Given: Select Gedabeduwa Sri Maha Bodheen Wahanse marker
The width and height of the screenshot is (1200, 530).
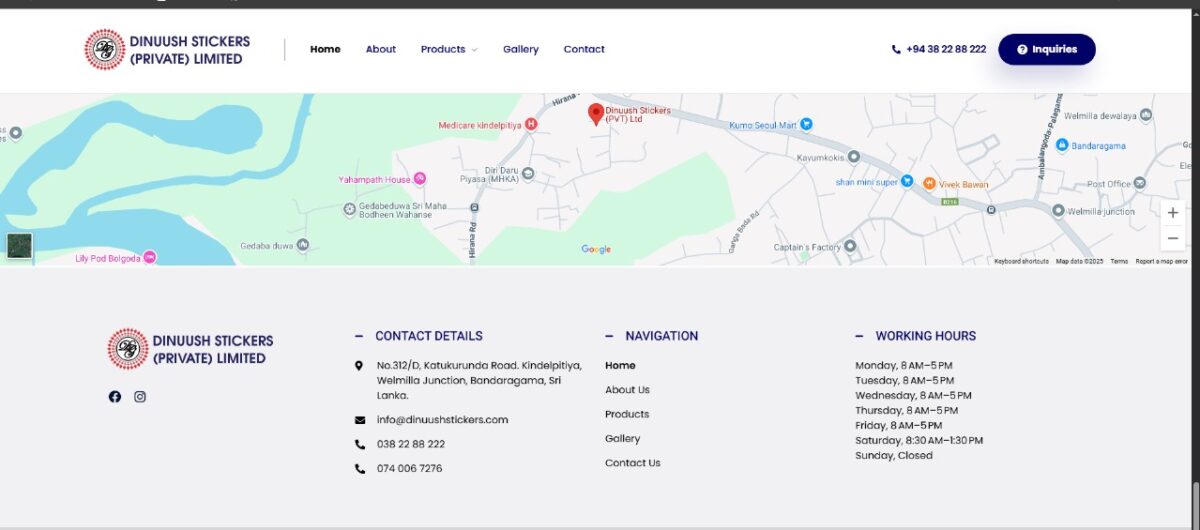Looking at the screenshot, I should pos(349,209).
